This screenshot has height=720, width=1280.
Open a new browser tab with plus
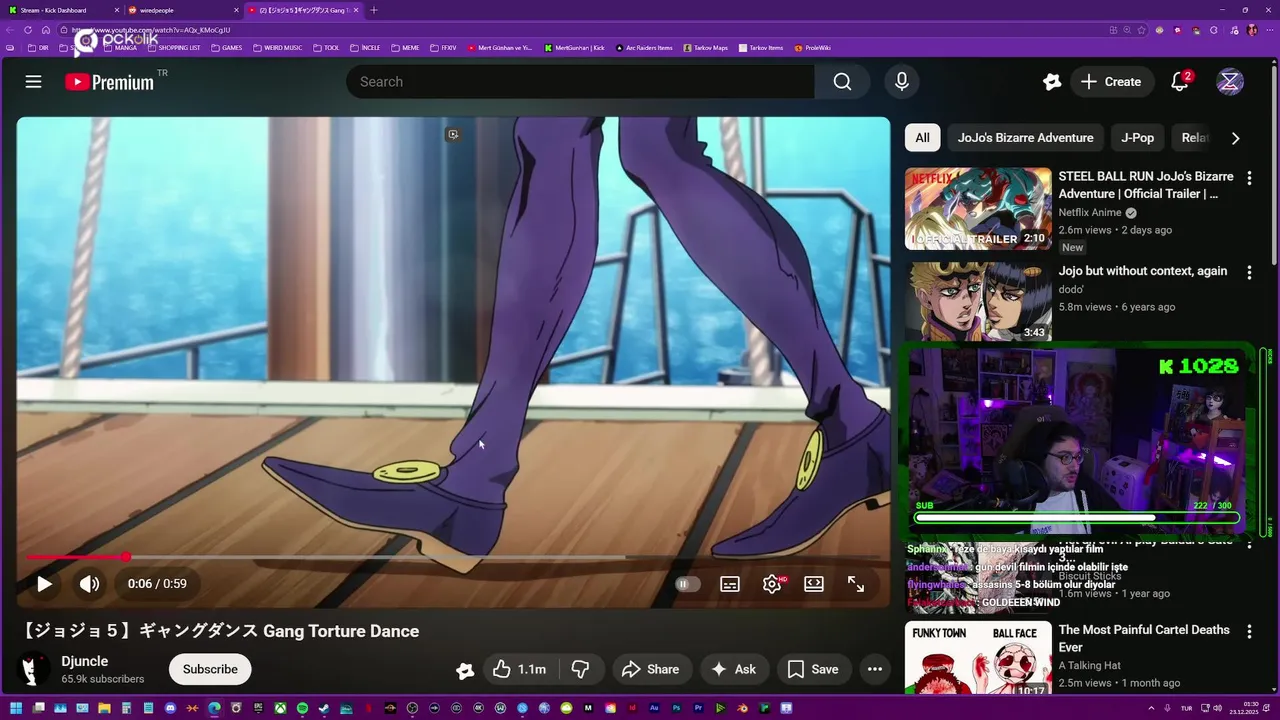point(374,10)
